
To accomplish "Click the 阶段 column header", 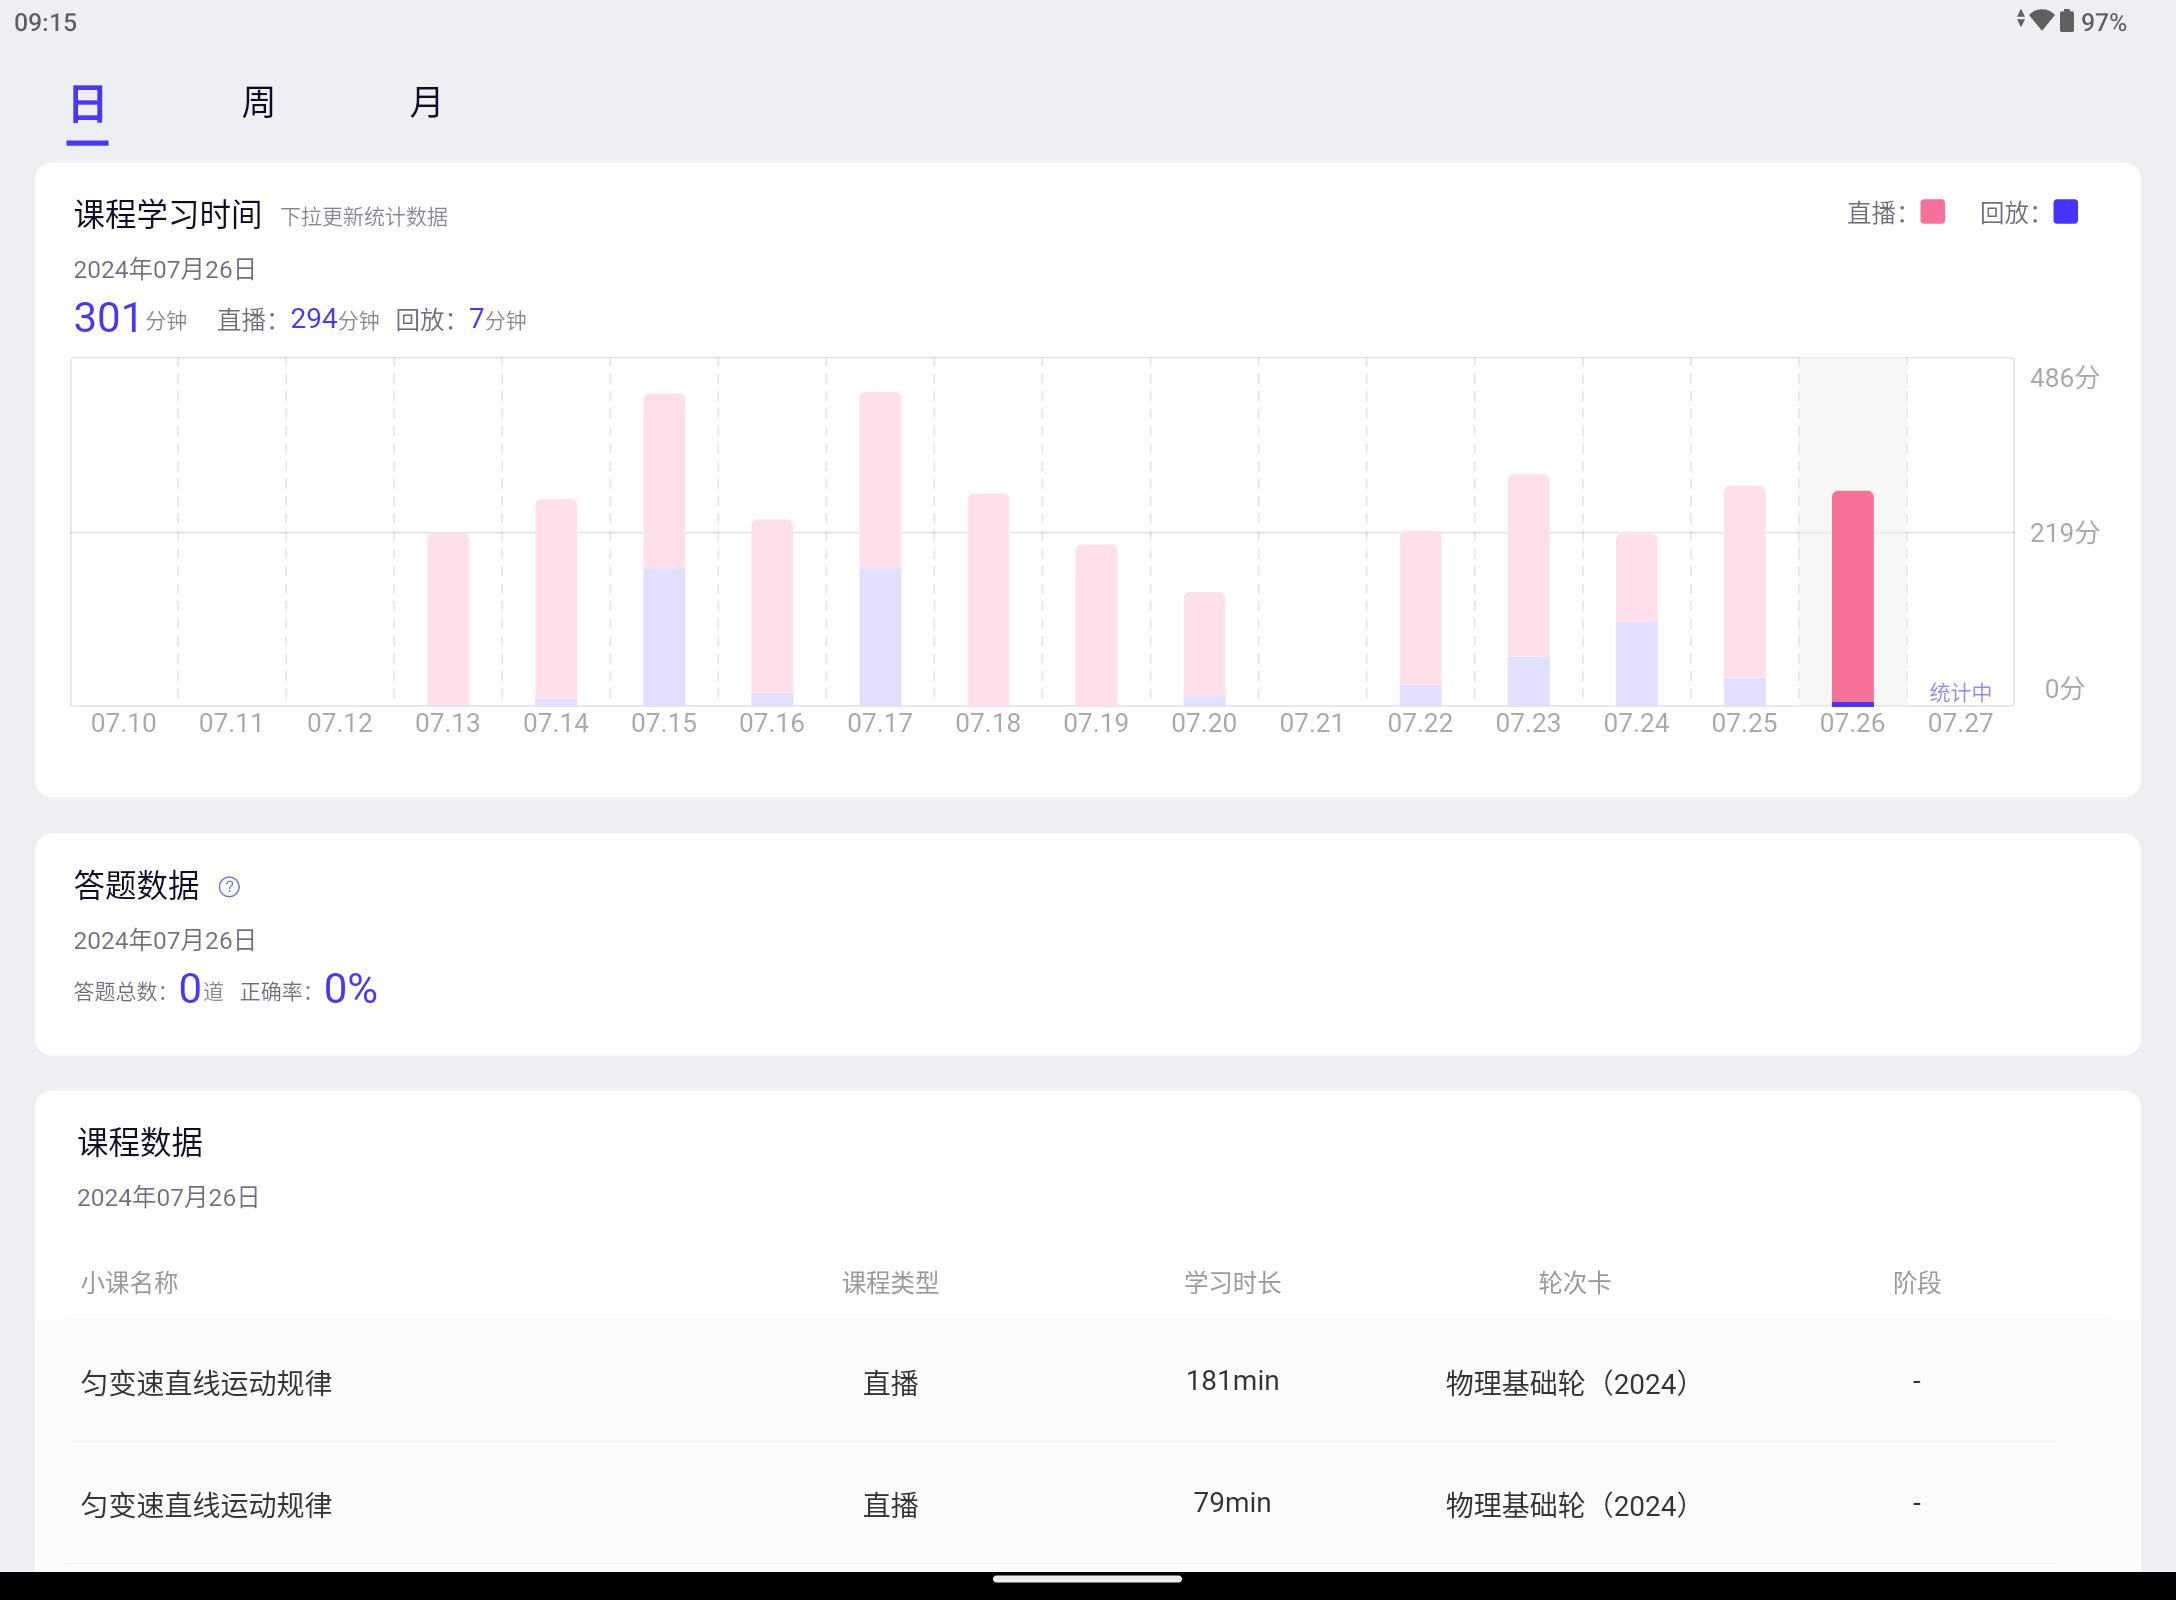I will [x=1917, y=1283].
